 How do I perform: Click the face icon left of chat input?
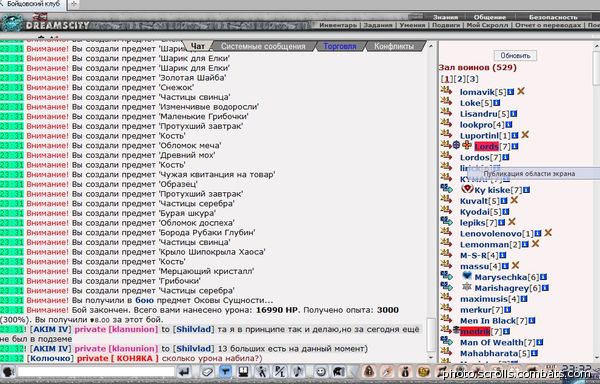[8, 372]
